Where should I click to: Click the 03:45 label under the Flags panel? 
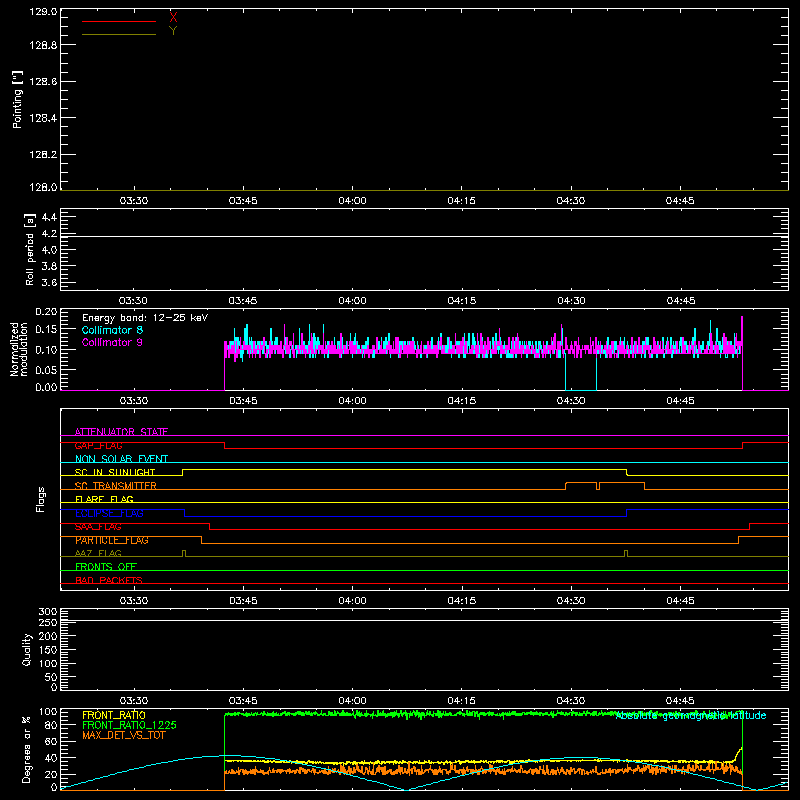(243, 601)
